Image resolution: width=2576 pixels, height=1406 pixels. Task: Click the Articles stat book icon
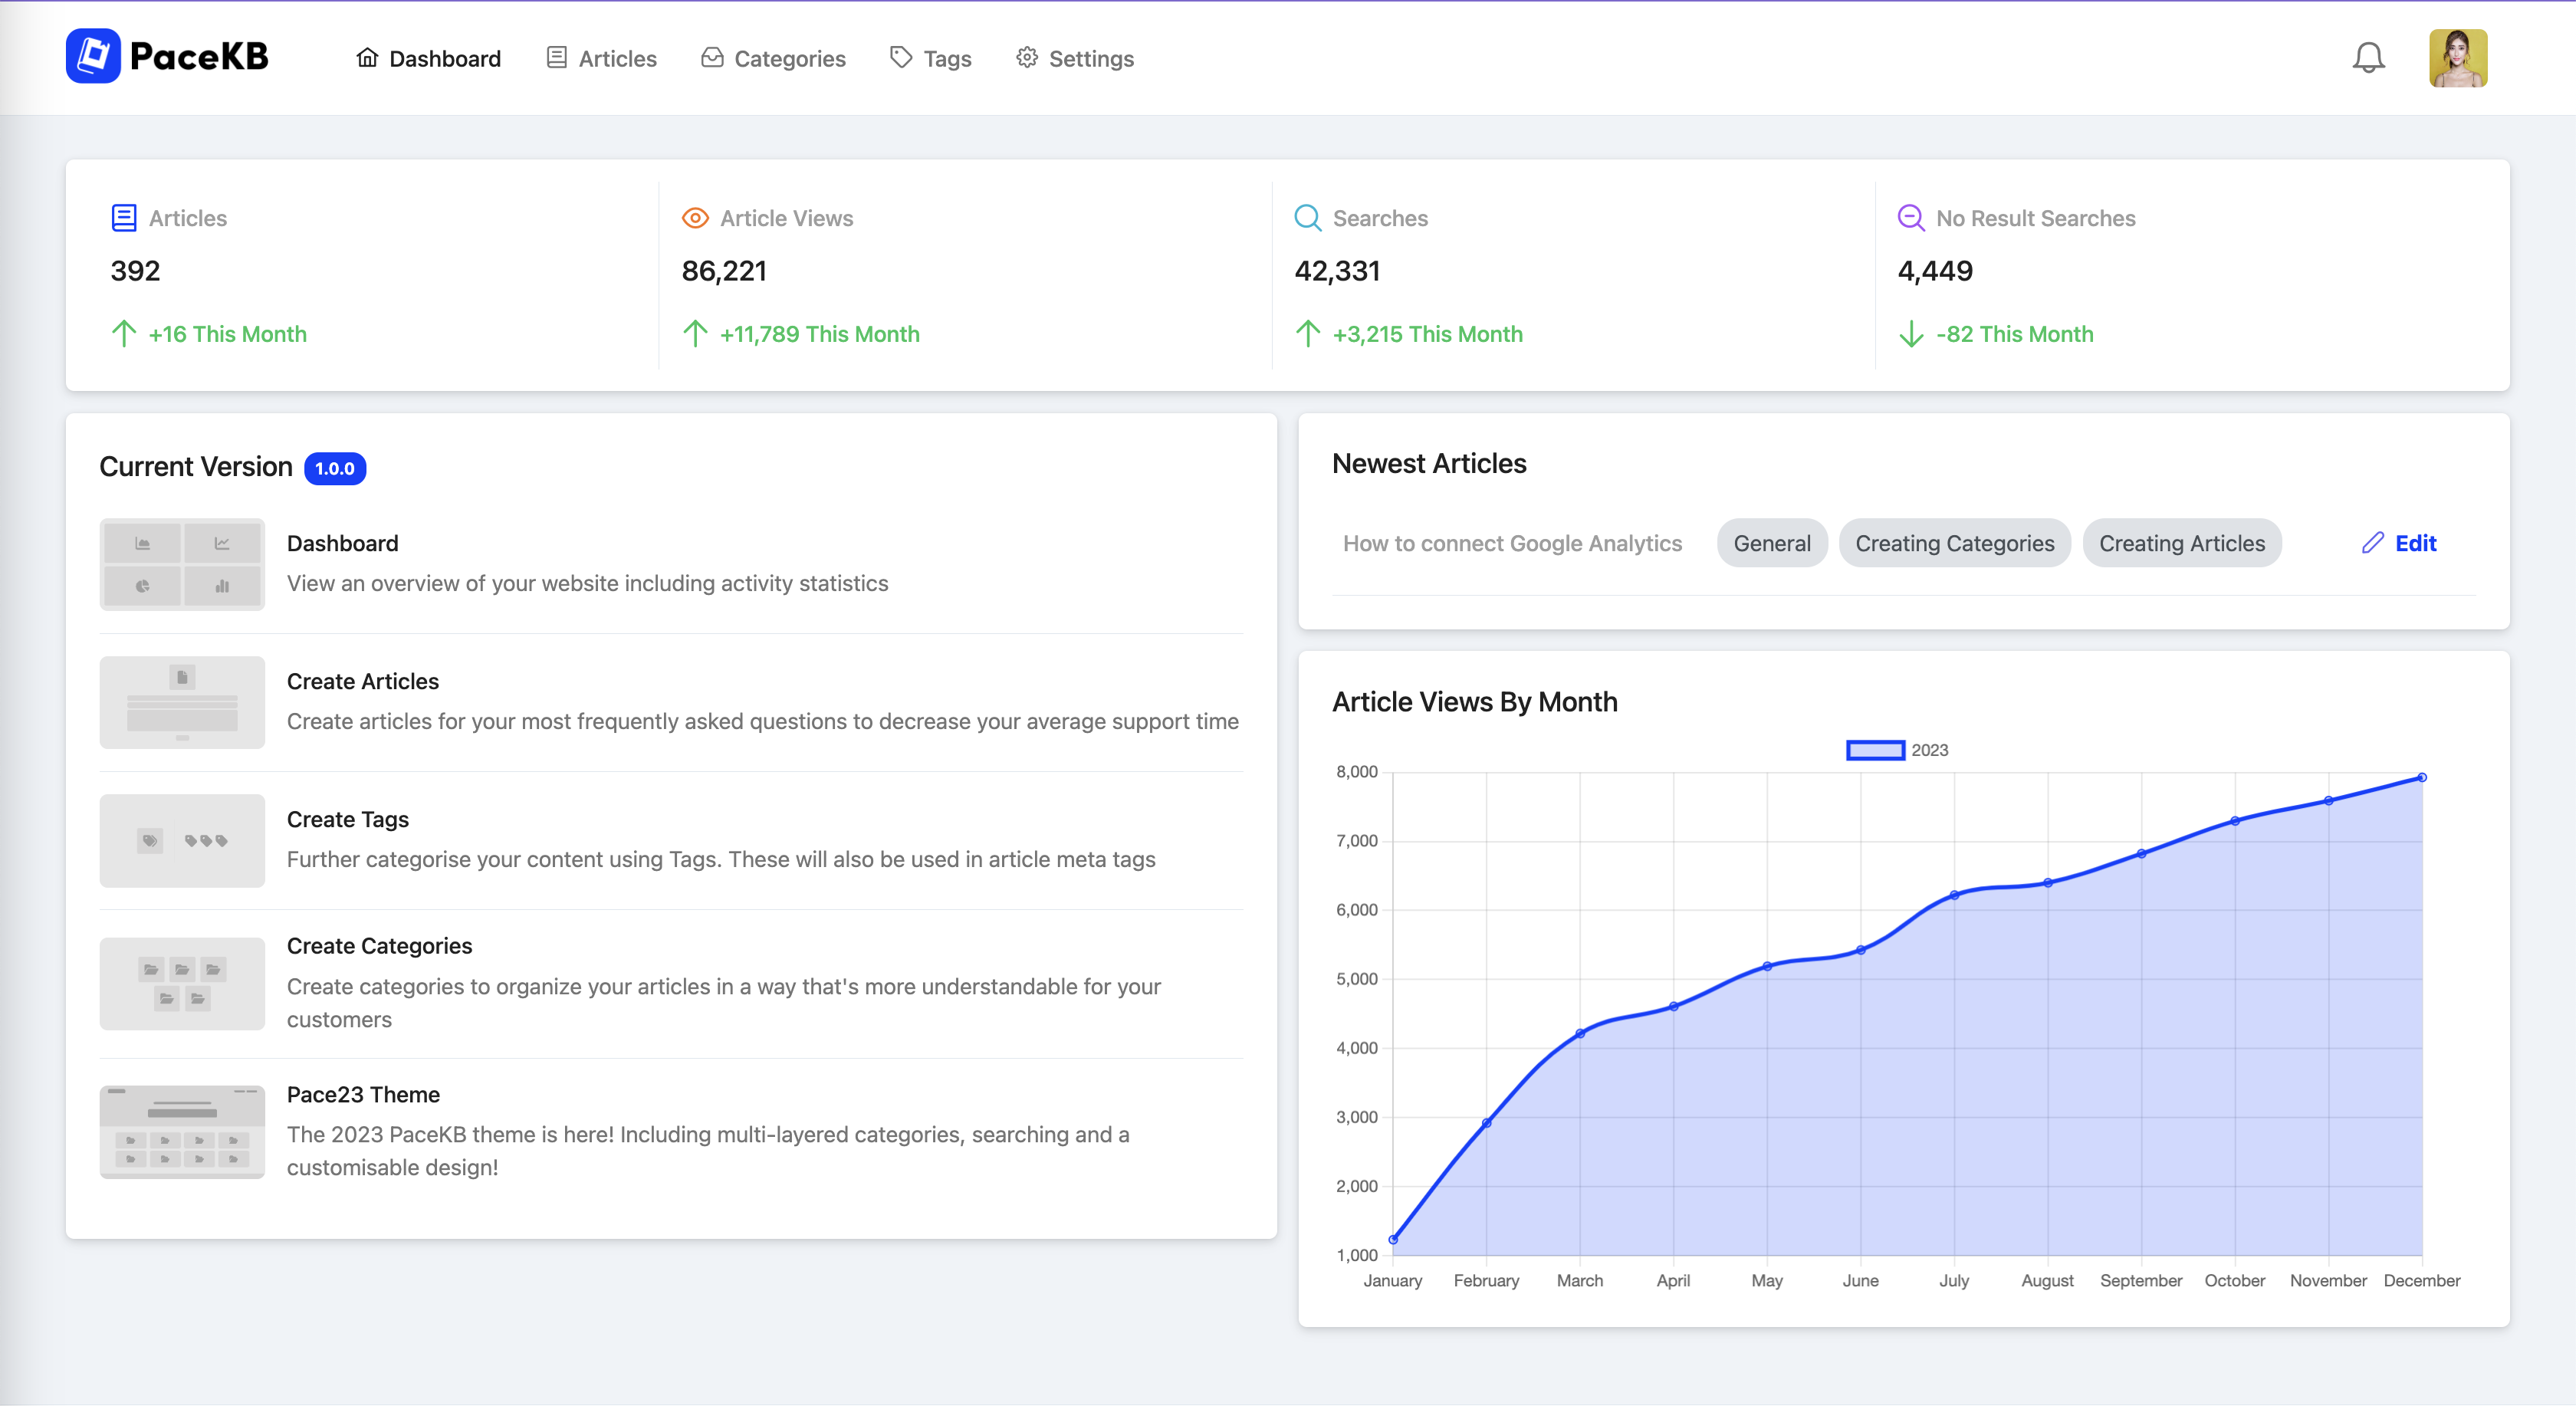[x=124, y=218]
